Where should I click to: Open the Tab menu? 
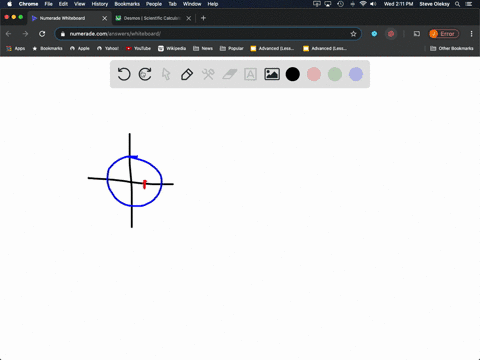pos(172,4)
